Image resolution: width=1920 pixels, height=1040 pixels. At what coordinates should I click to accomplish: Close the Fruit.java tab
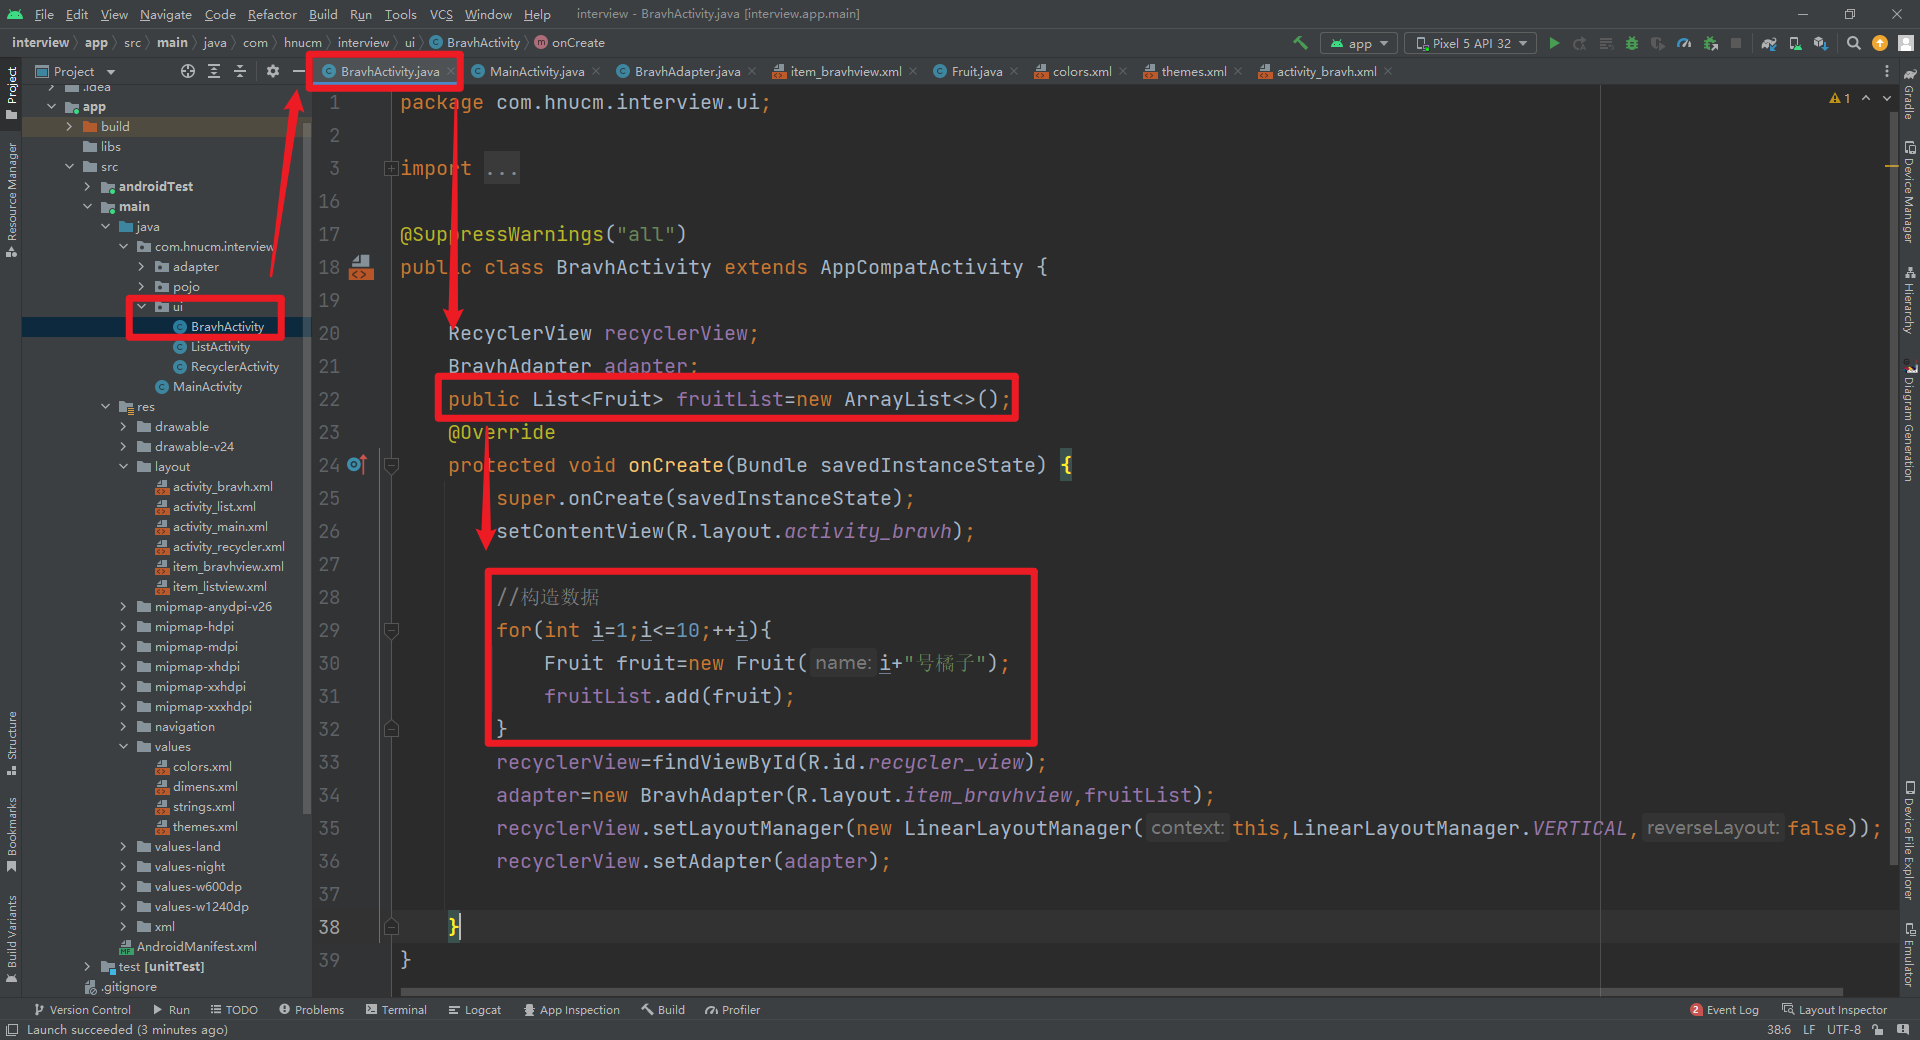click(x=1014, y=71)
